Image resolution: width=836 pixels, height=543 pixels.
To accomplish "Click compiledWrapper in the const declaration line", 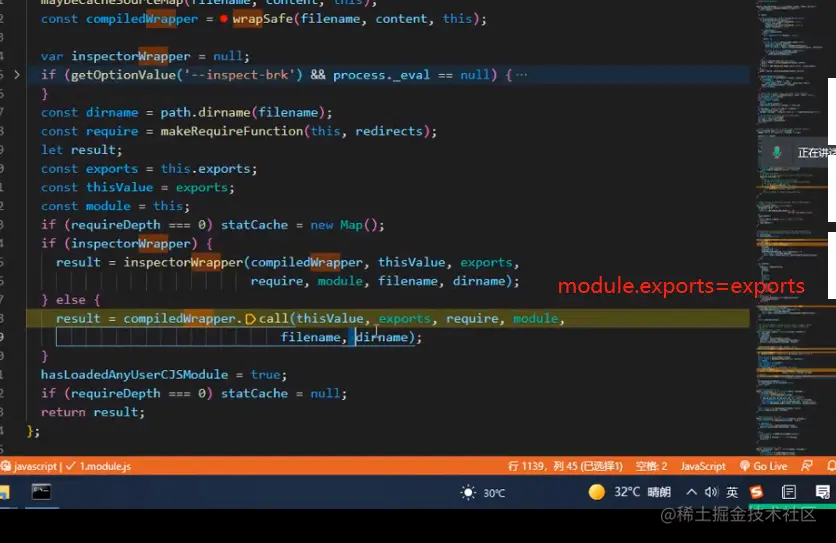I will [x=142, y=19].
